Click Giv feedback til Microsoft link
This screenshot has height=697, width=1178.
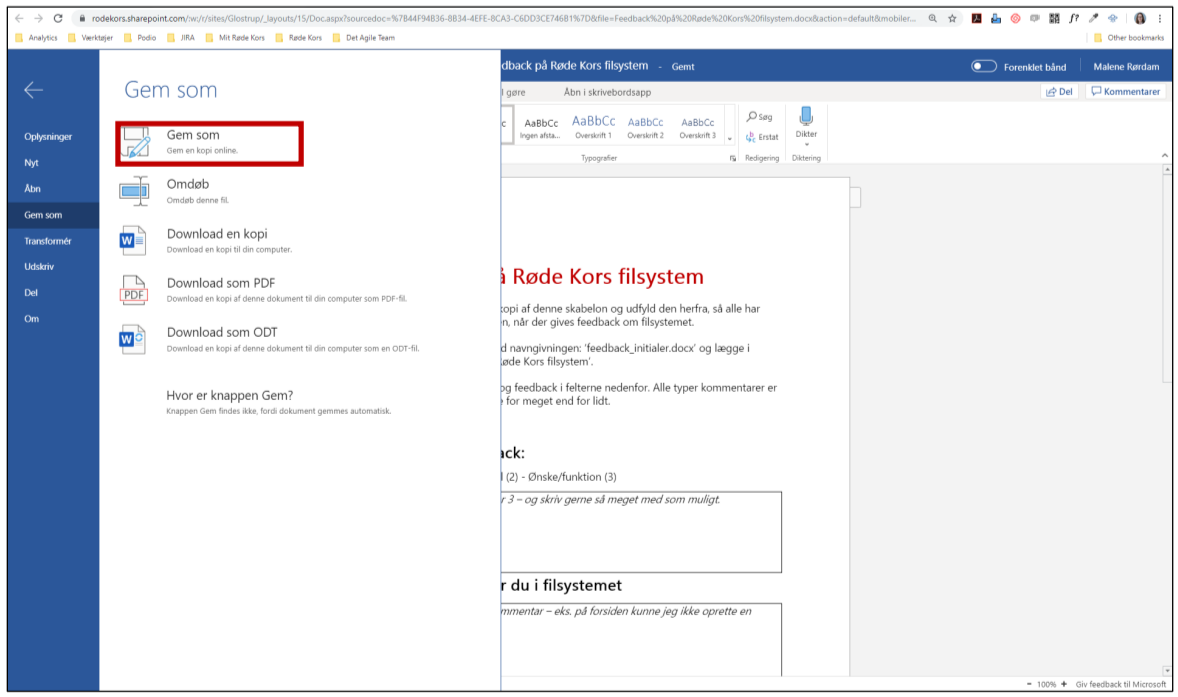1121,684
